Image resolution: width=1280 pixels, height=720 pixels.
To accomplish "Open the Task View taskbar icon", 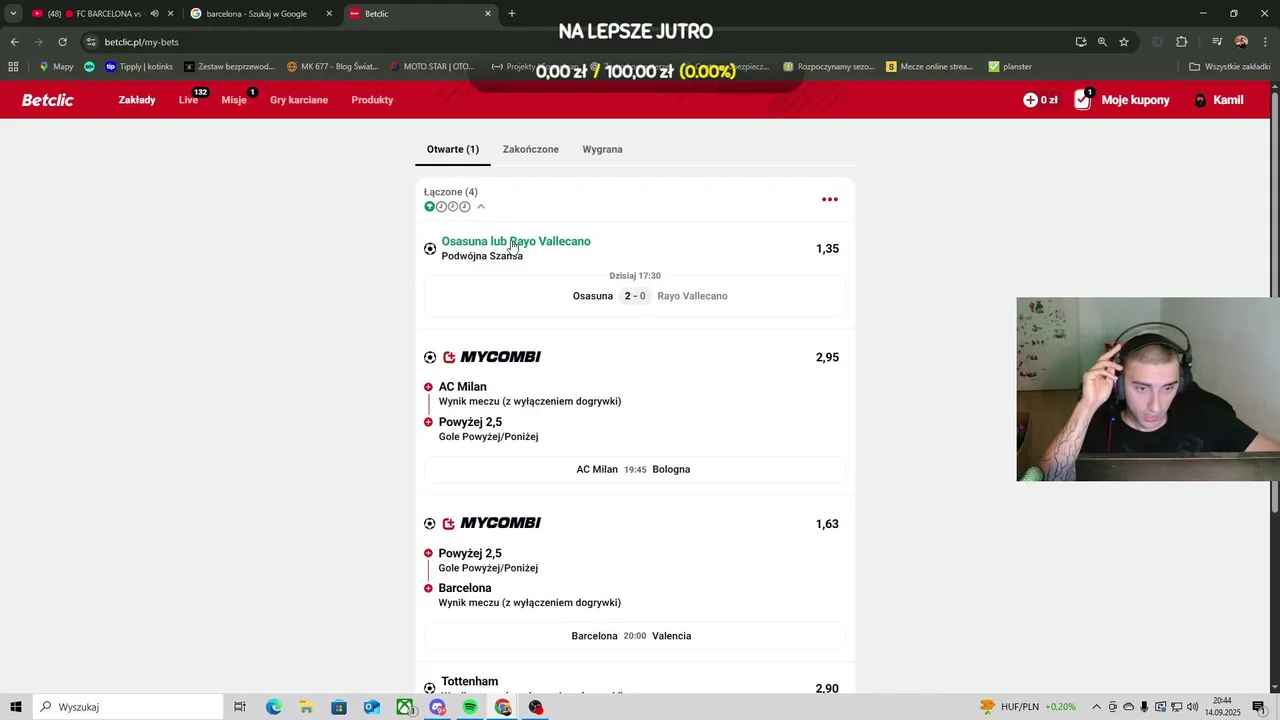I will click(240, 707).
